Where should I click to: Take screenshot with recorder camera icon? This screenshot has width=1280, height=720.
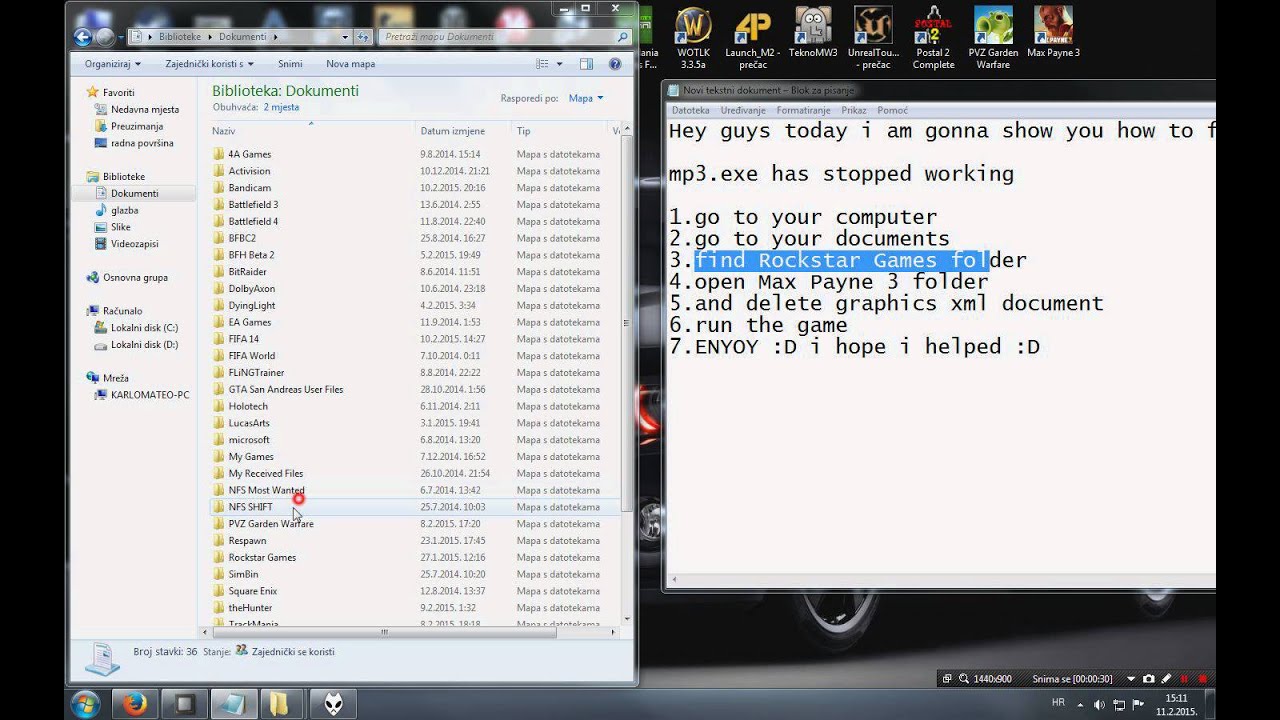coord(1149,679)
